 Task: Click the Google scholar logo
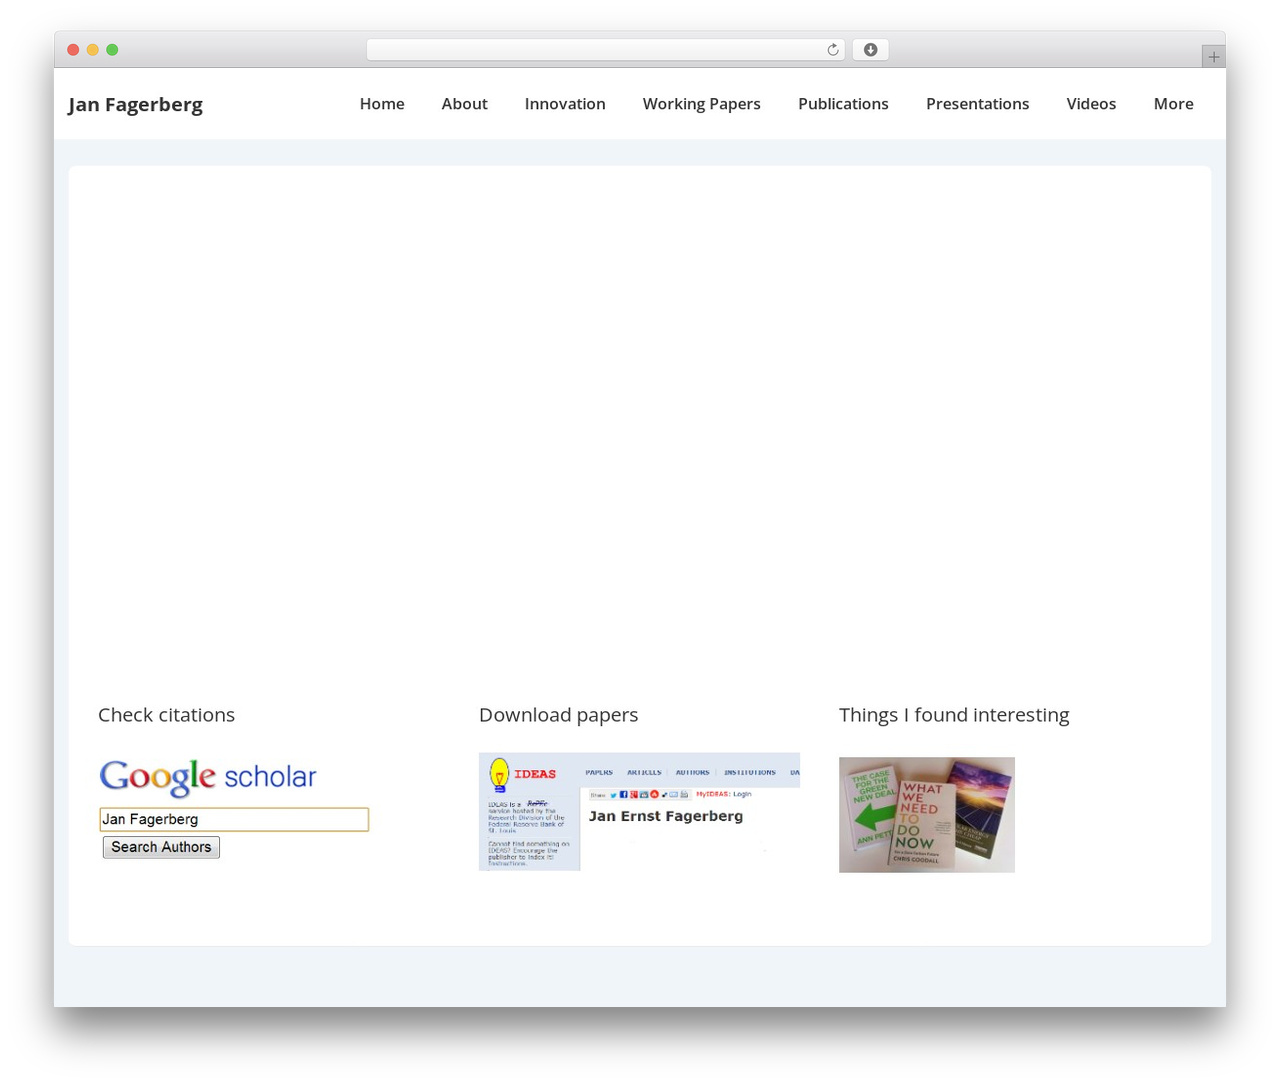pos(208,777)
